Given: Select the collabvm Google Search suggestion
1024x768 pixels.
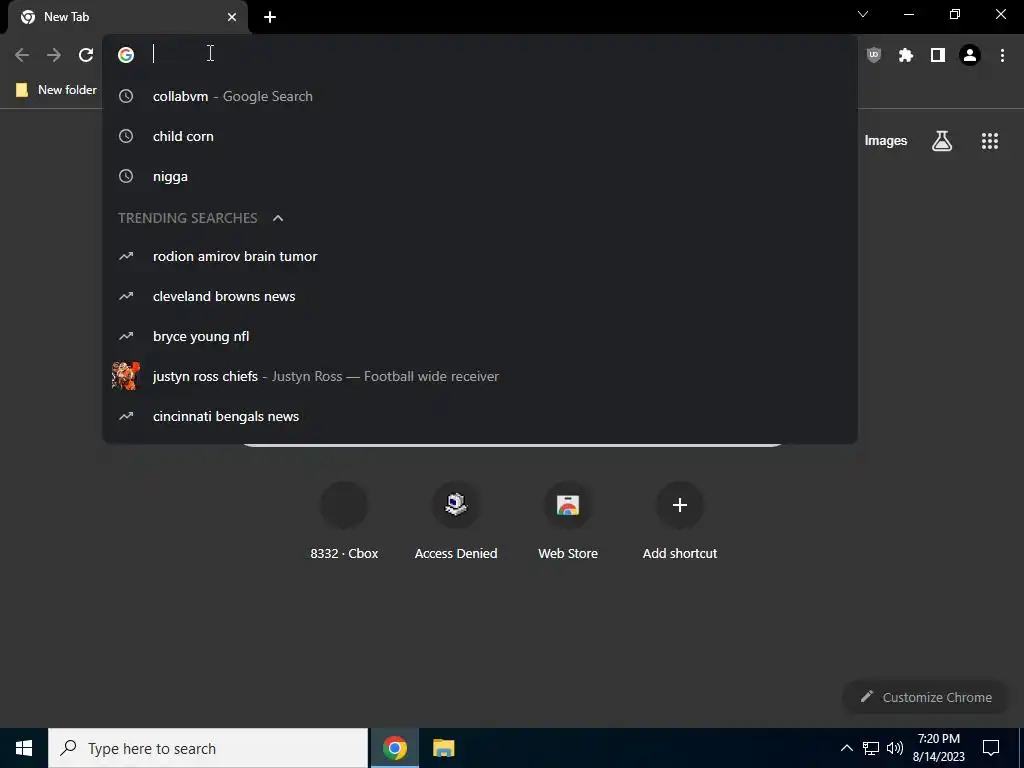Looking at the screenshot, I should point(480,96).
